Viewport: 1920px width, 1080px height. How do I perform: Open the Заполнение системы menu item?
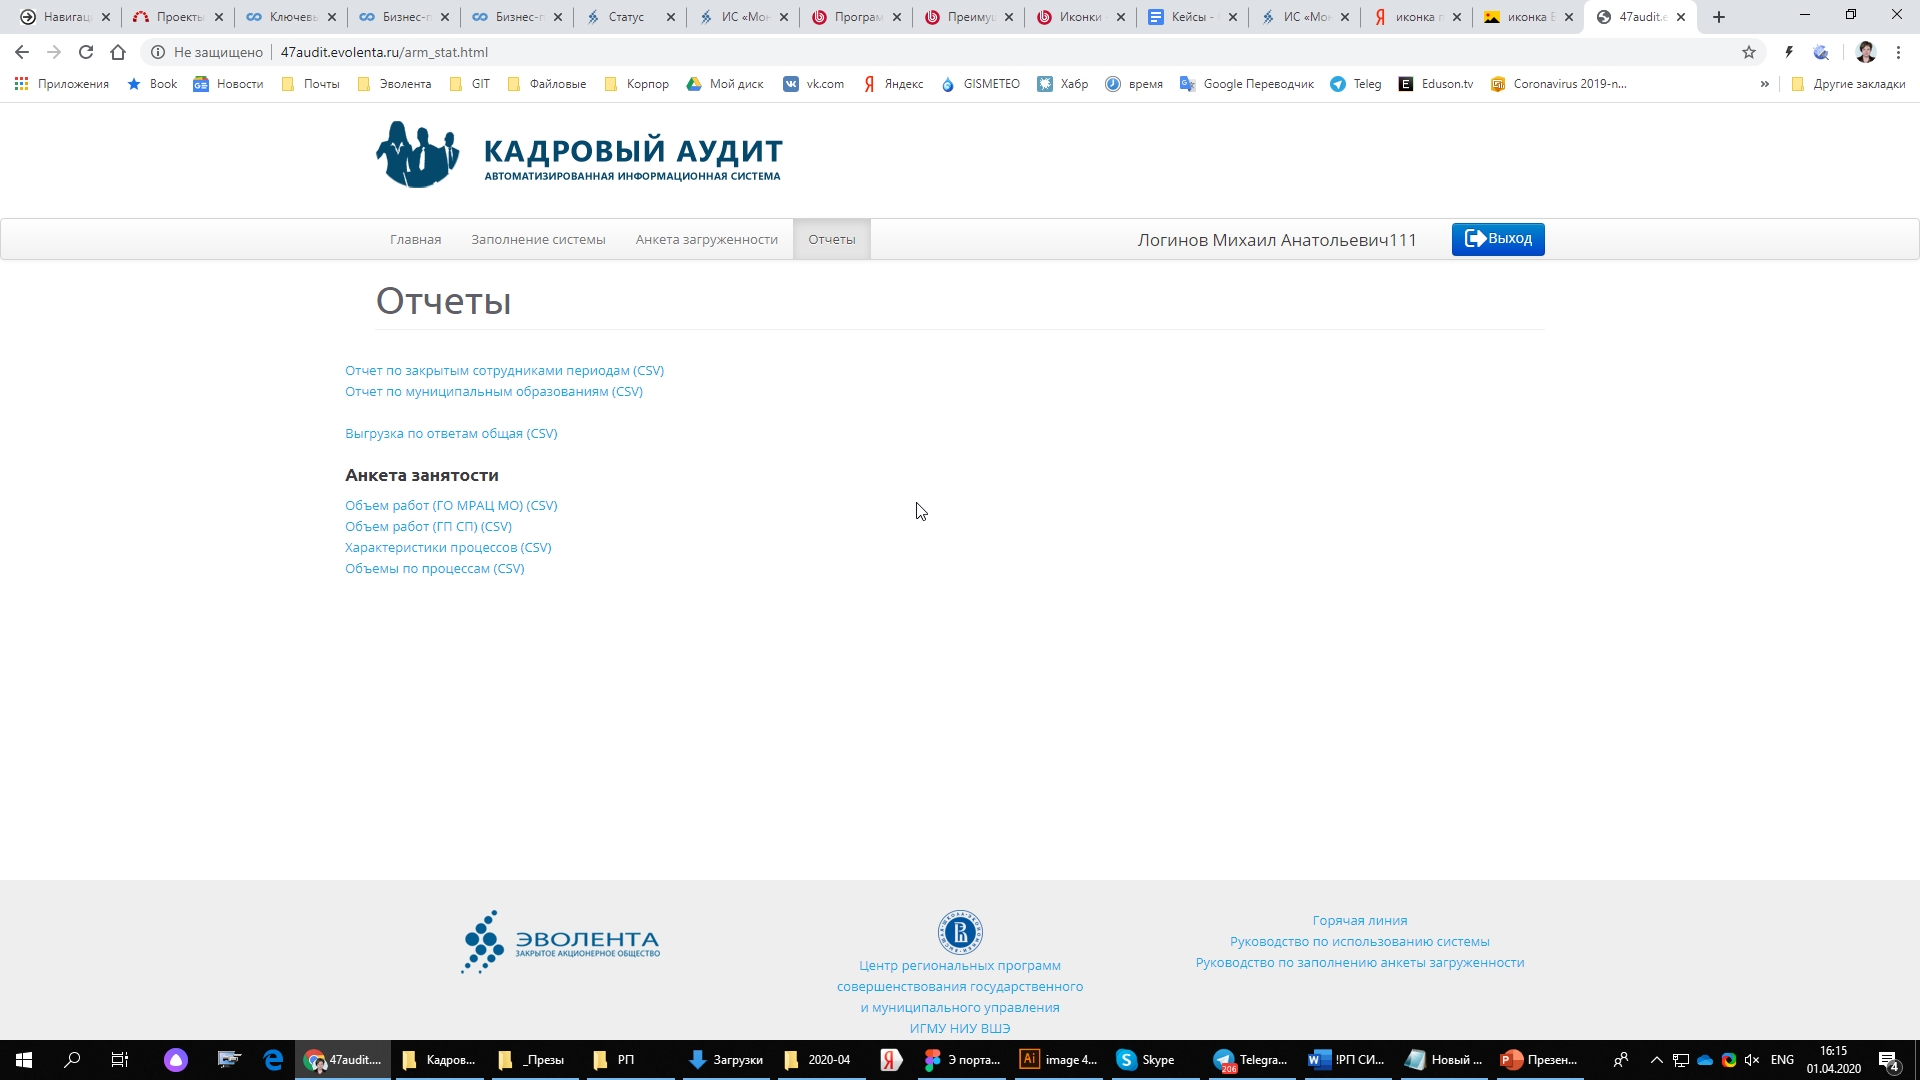[538, 240]
